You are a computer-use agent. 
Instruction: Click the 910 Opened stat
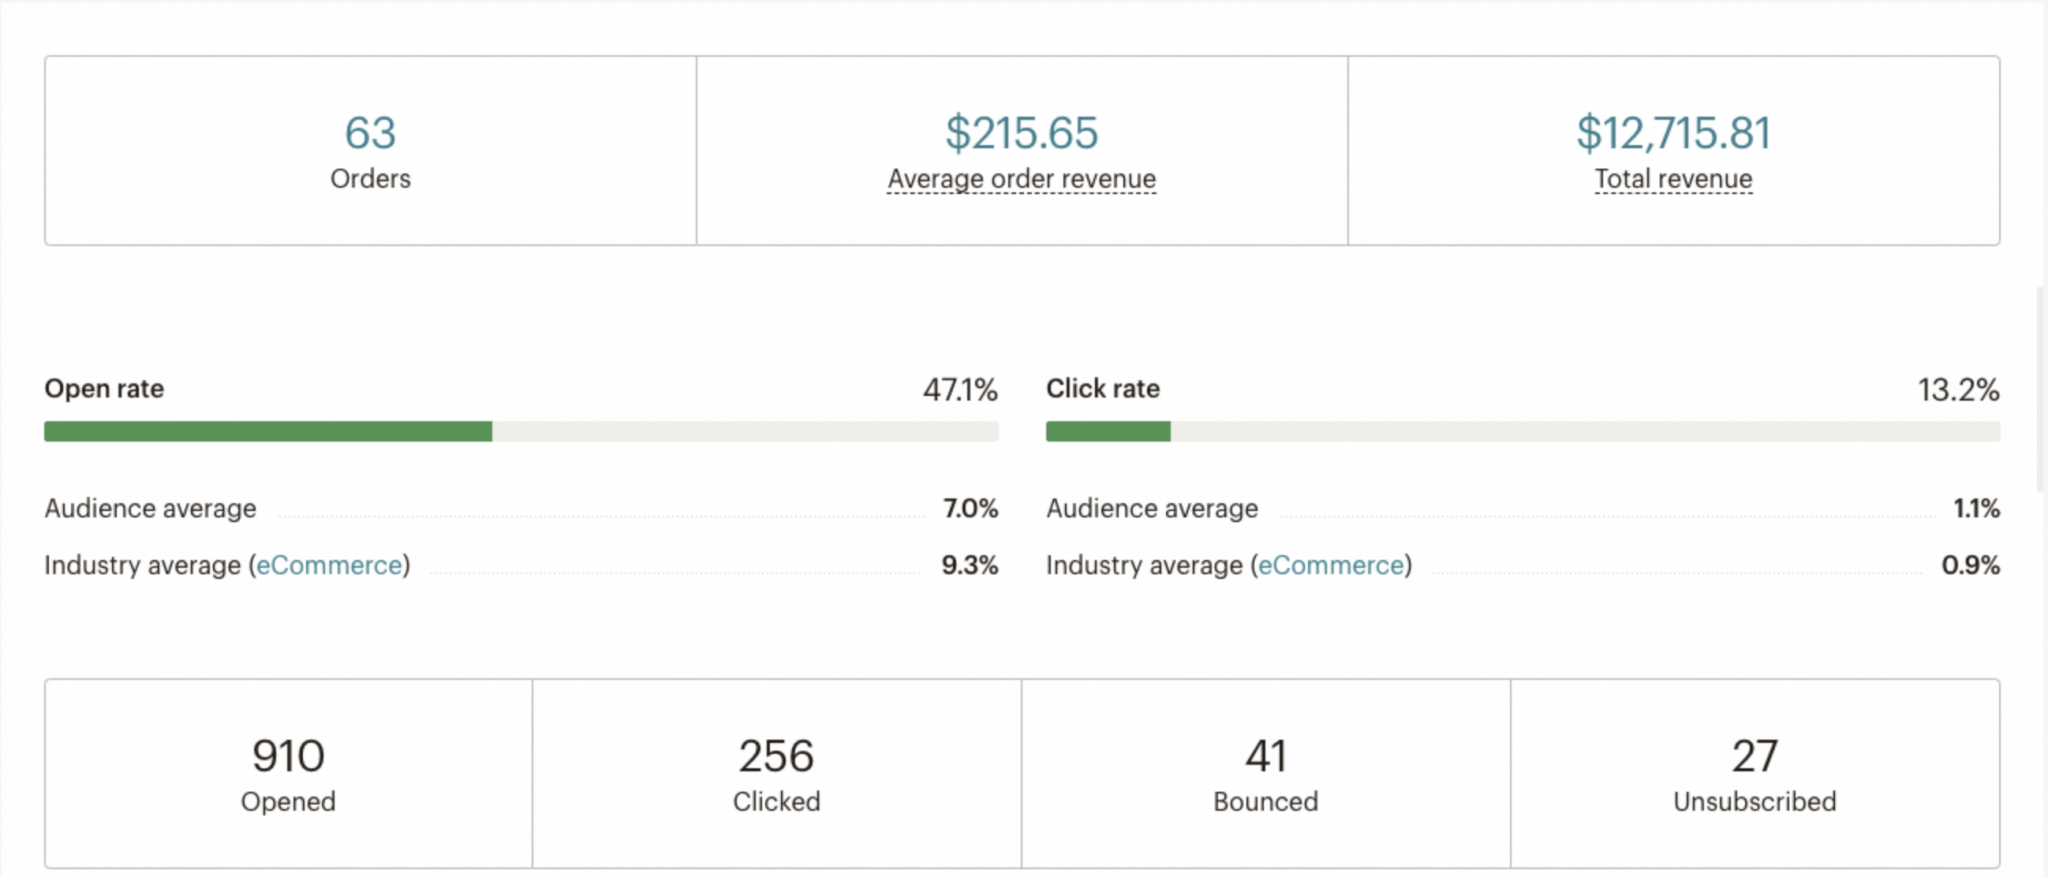point(288,757)
